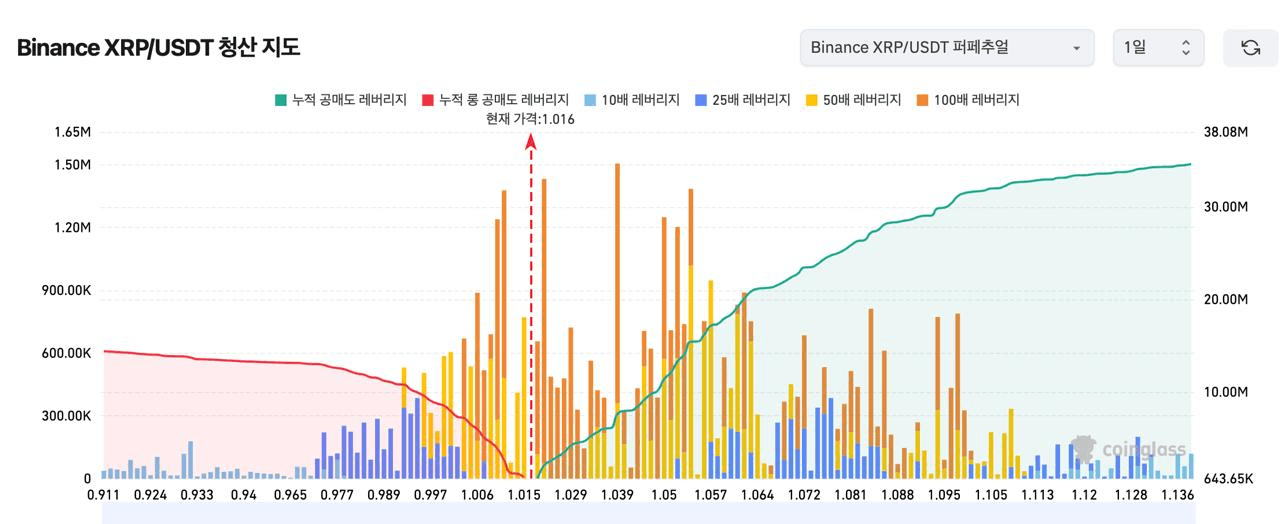Click the 1.65M left axis label
Image resolution: width=1280 pixels, height=524 pixels.
pyautogui.click(x=72, y=132)
